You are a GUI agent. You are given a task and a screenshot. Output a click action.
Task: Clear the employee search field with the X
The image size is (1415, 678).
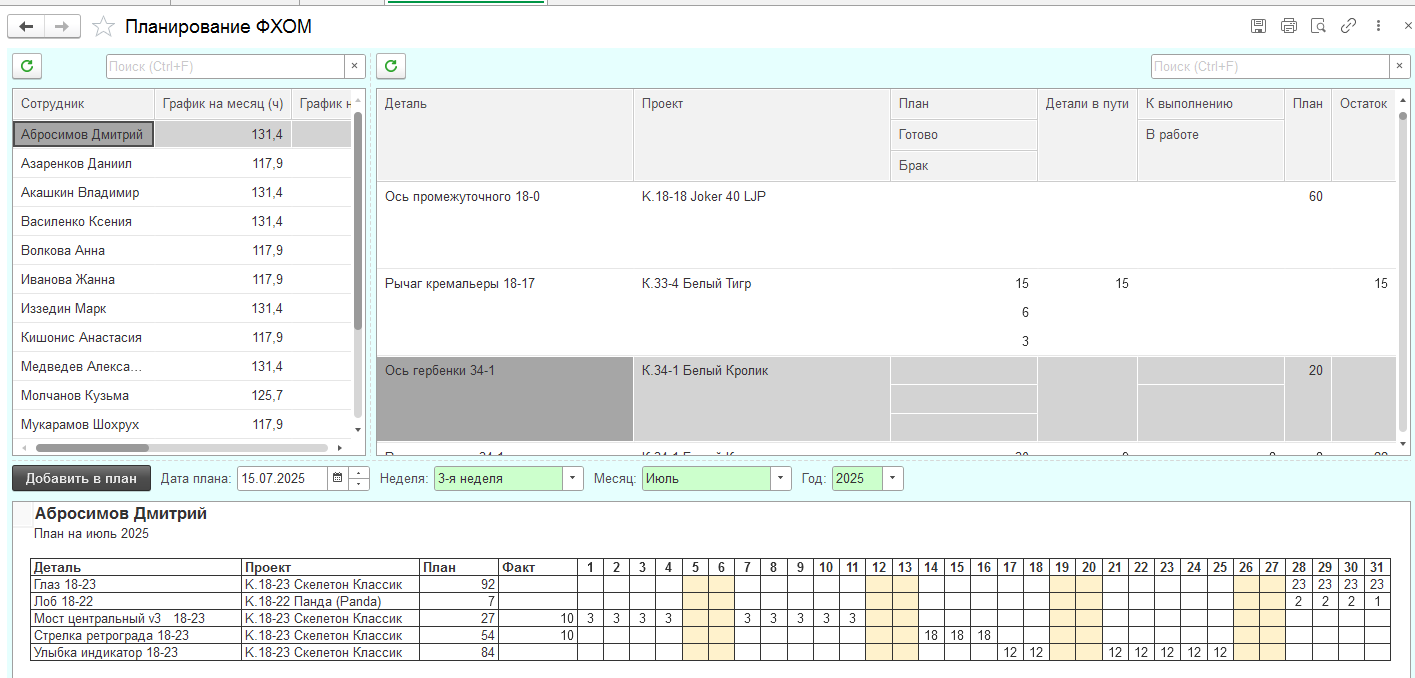click(354, 66)
